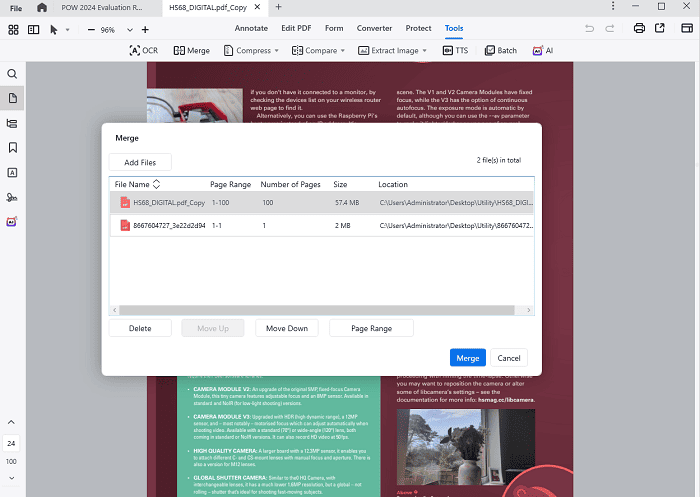This screenshot has width=700, height=497.
Task: Open the bookmarks panel in the sidebar
Action: pos(12,147)
